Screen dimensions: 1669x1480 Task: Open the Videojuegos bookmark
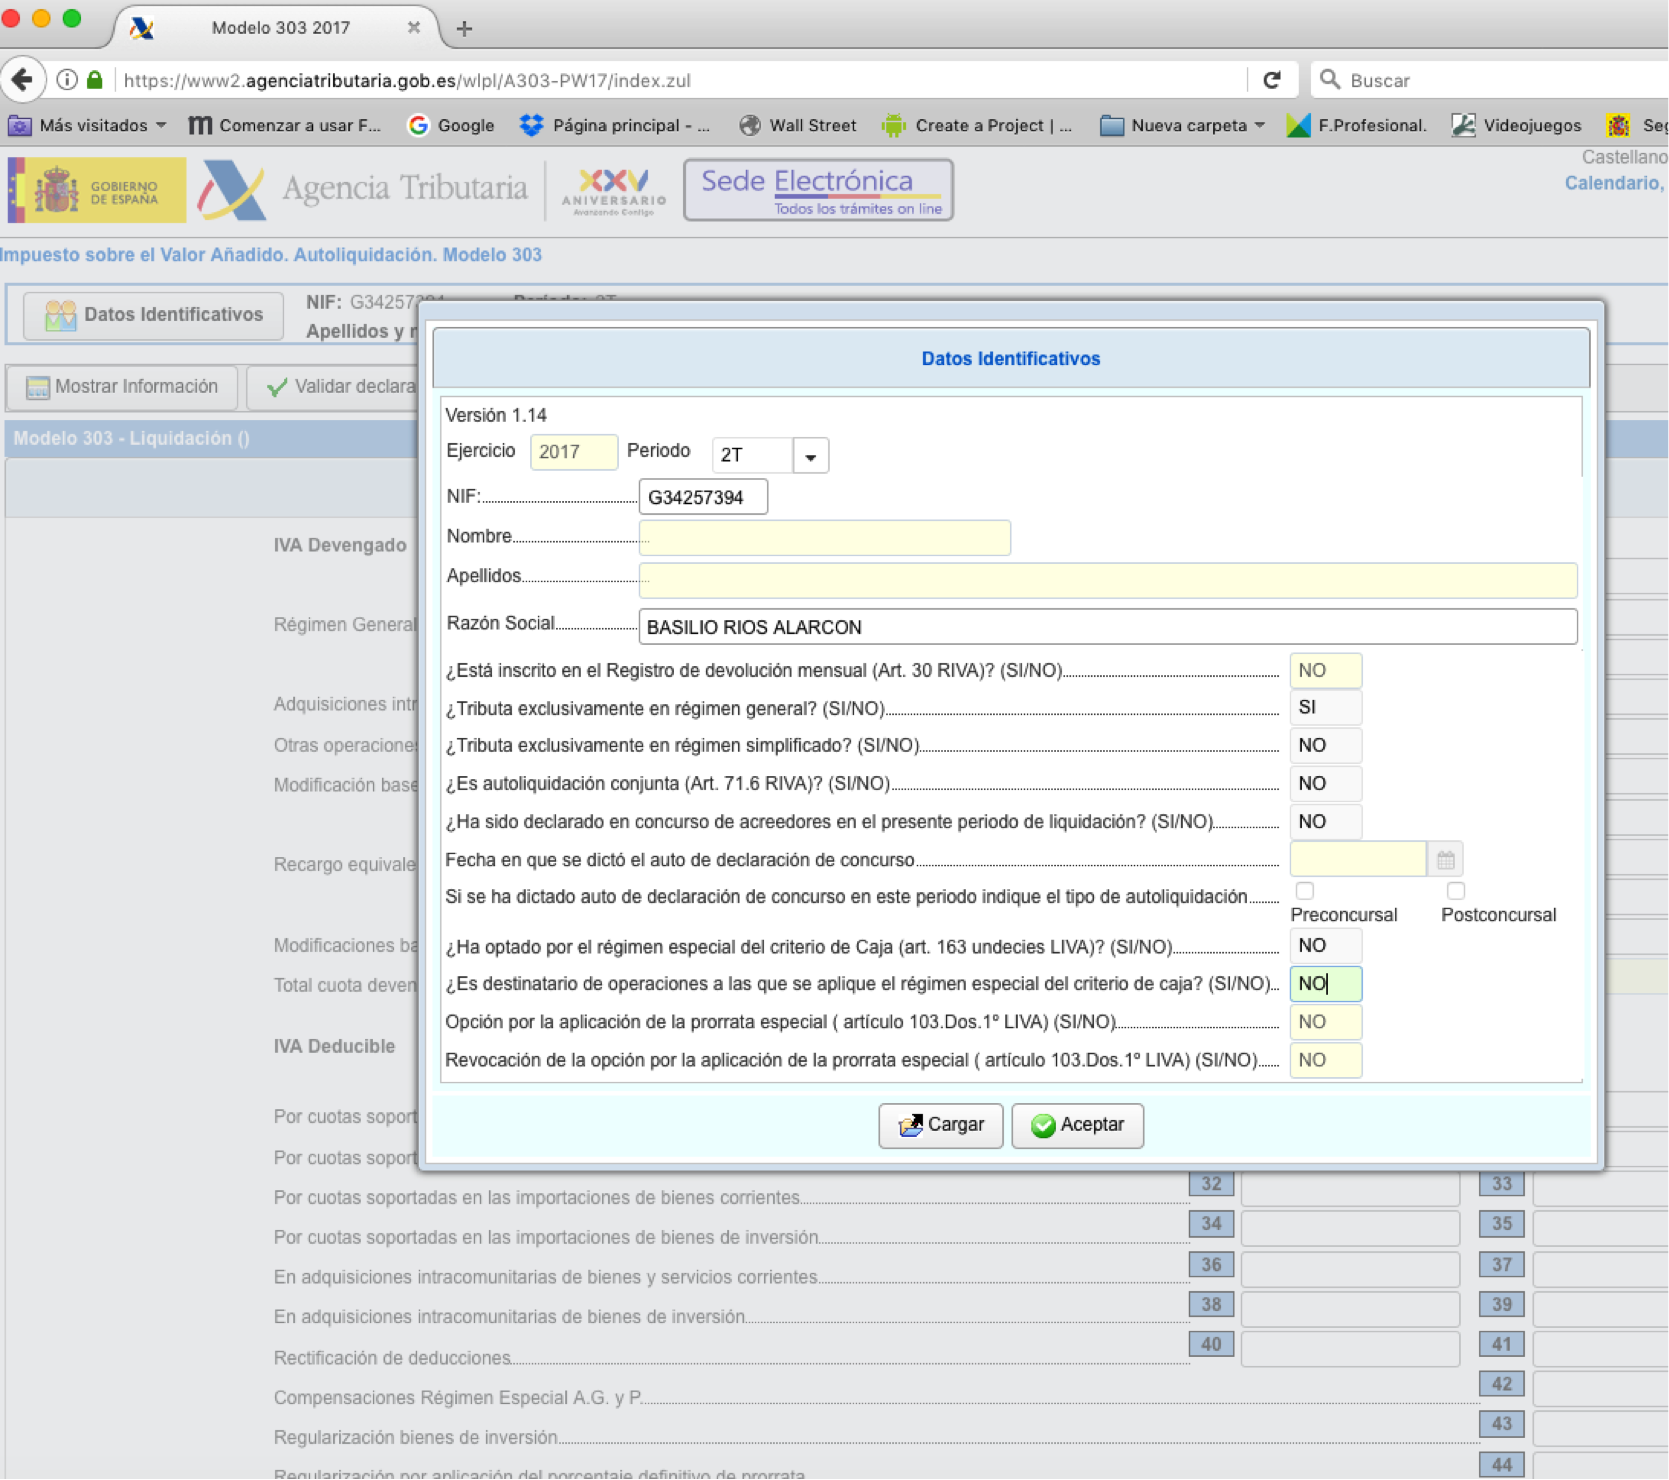(x=1516, y=125)
